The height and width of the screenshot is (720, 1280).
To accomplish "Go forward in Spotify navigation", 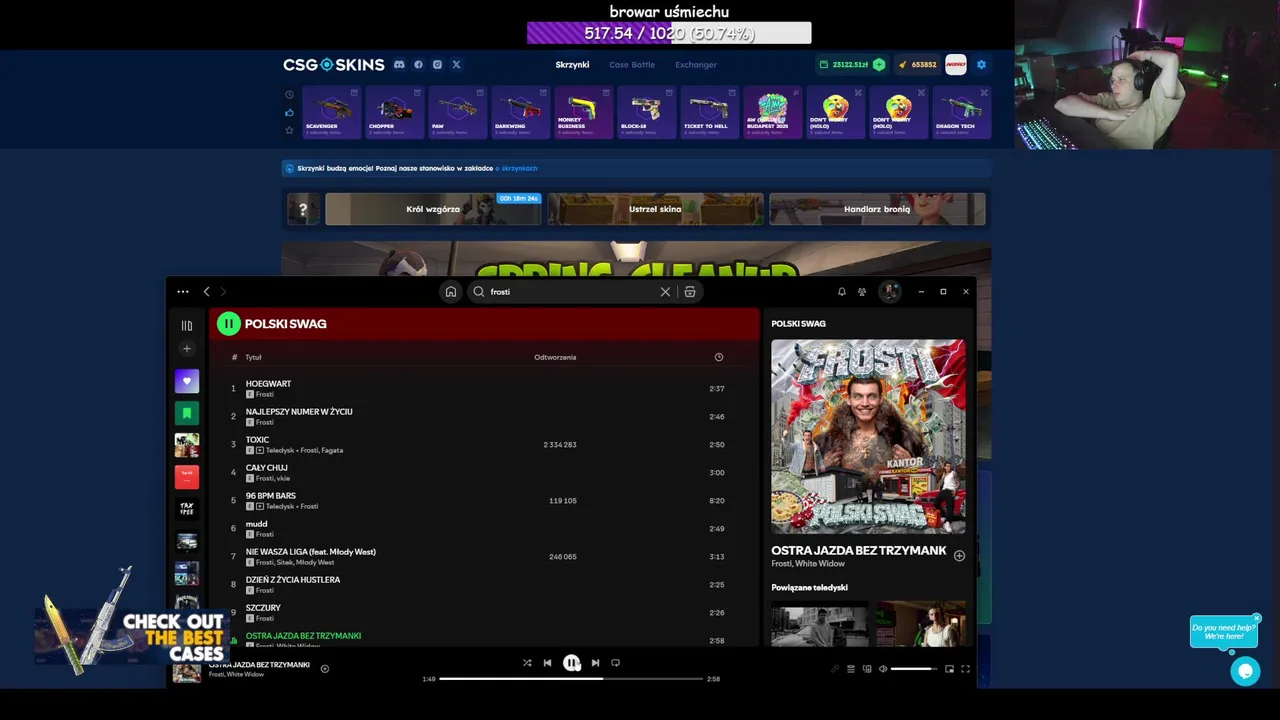I will 223,292.
